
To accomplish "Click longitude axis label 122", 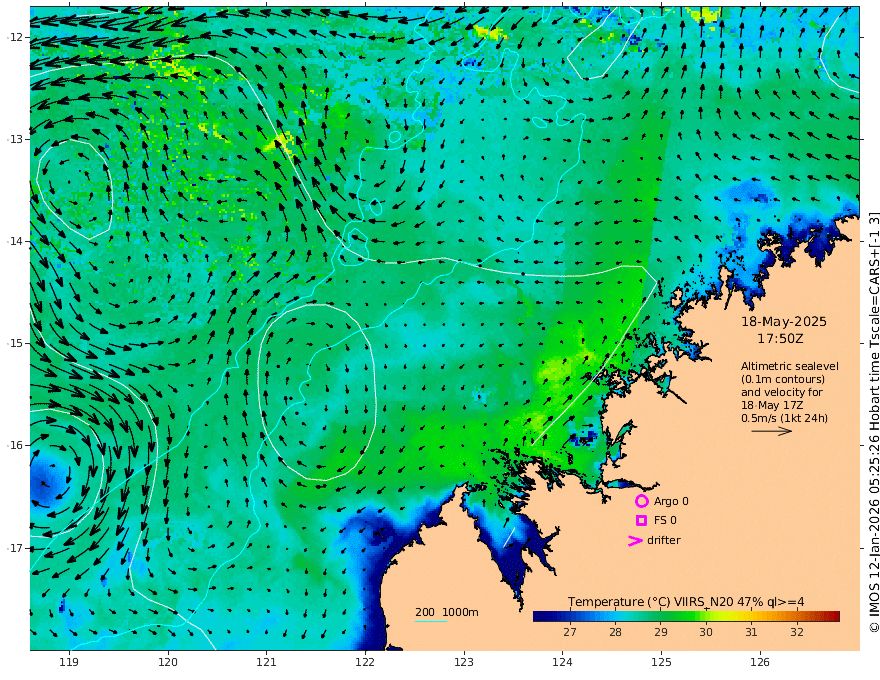I will (x=365, y=662).
